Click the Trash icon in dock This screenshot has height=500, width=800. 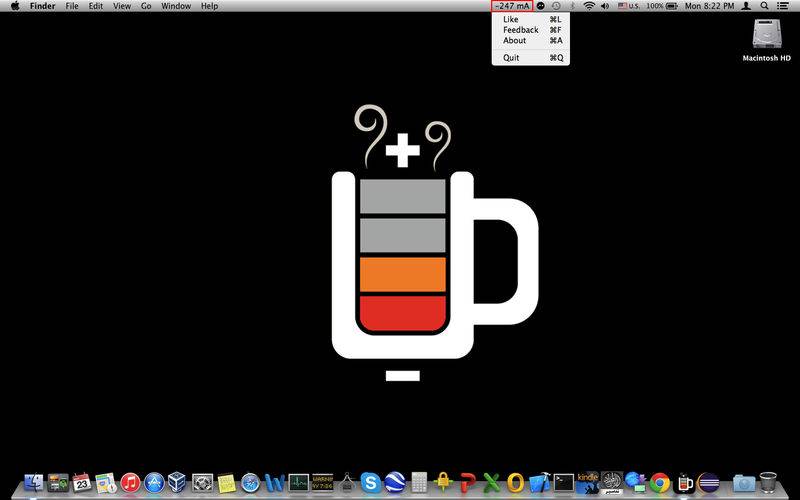pos(768,482)
